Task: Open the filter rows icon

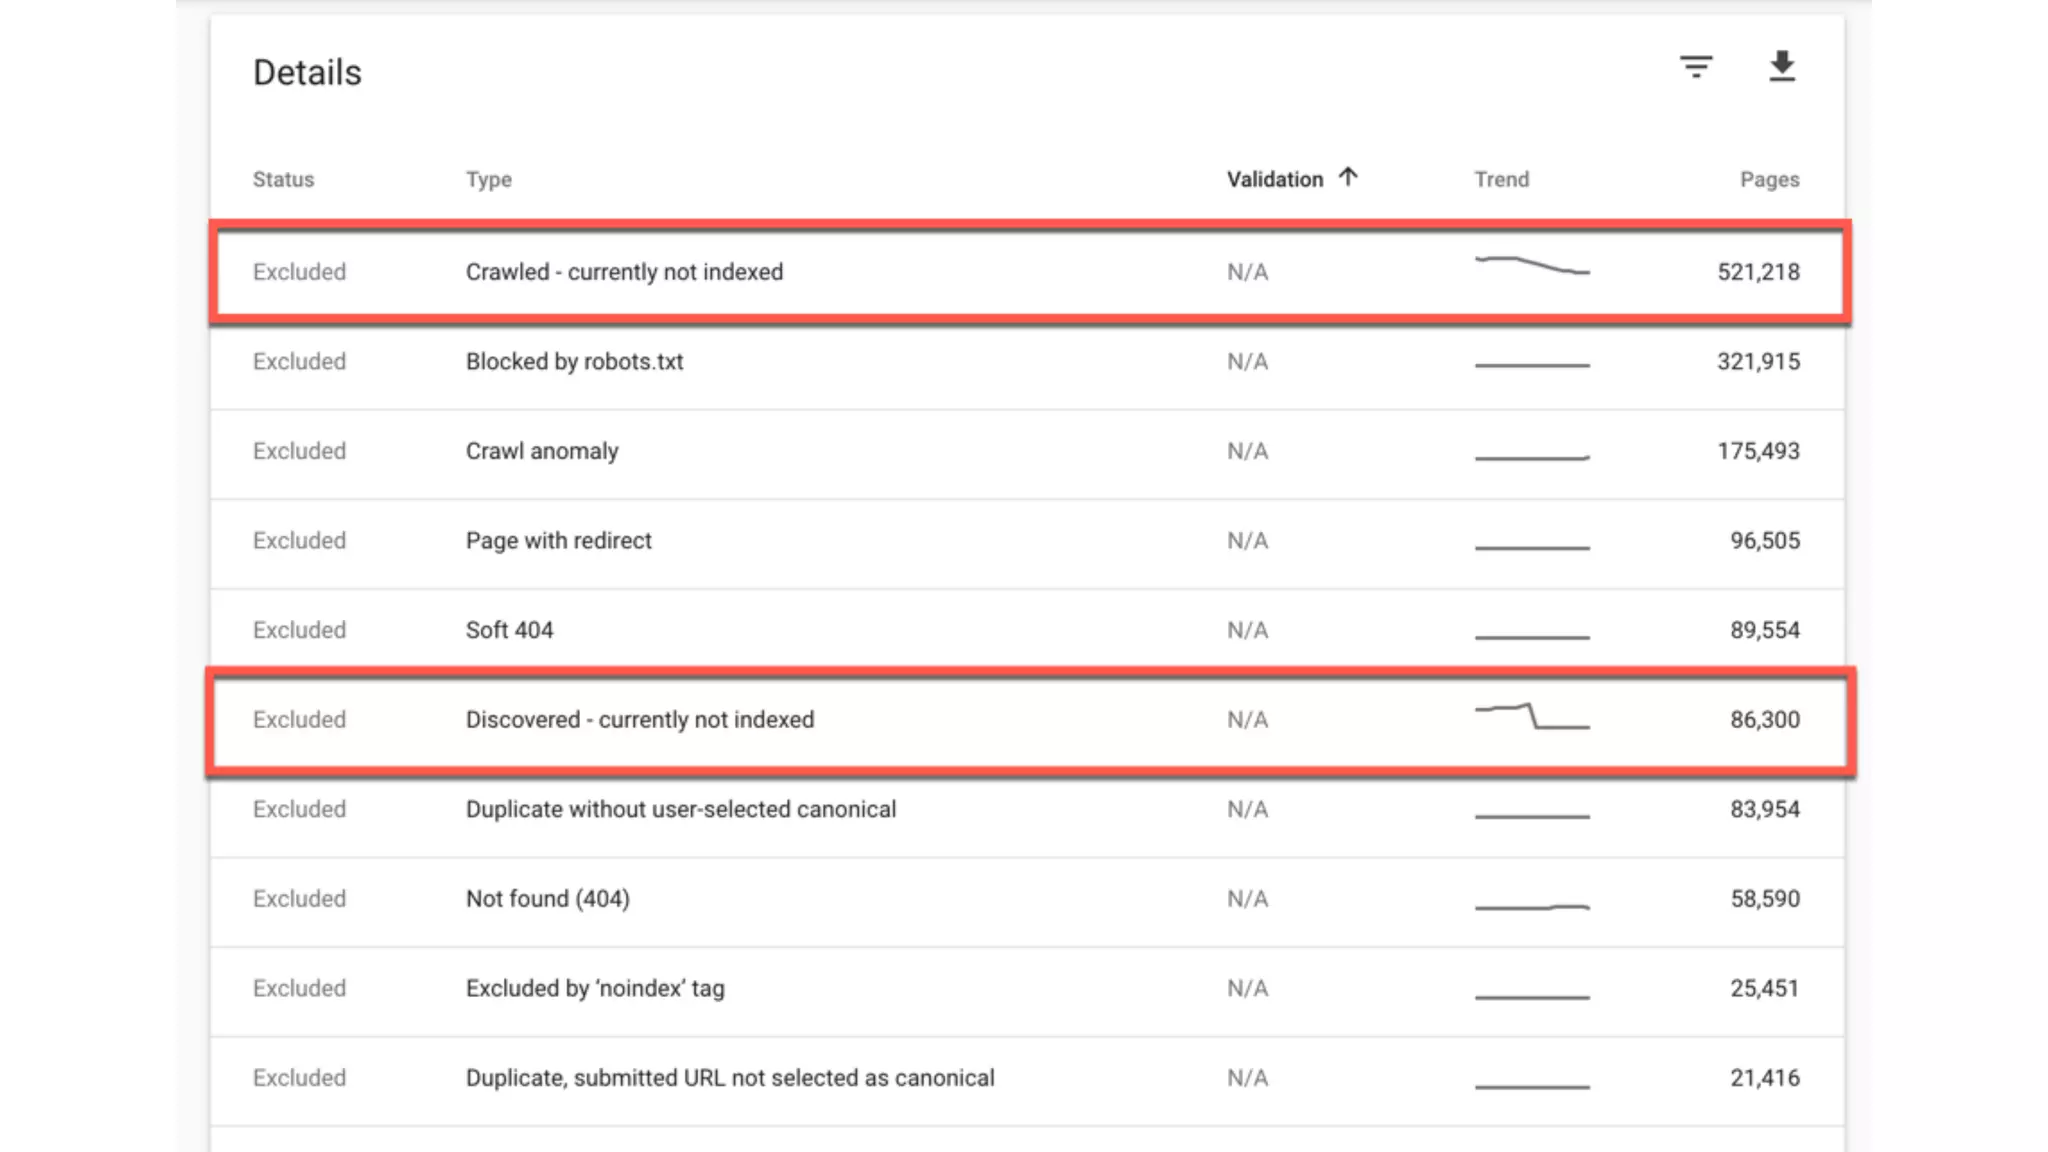Action: (x=1695, y=67)
